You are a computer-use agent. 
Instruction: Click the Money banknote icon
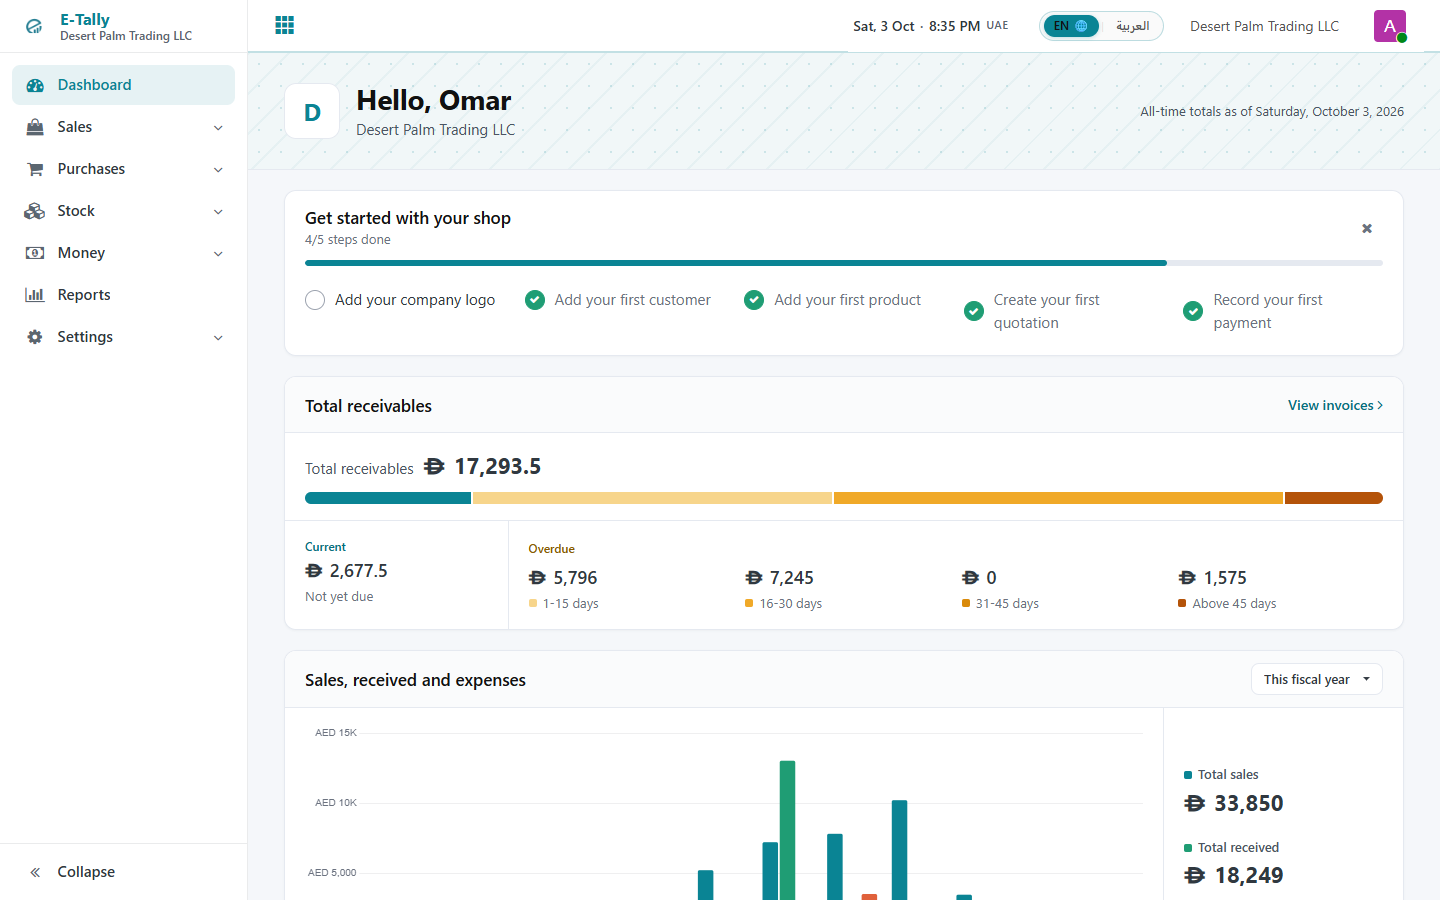pos(35,253)
